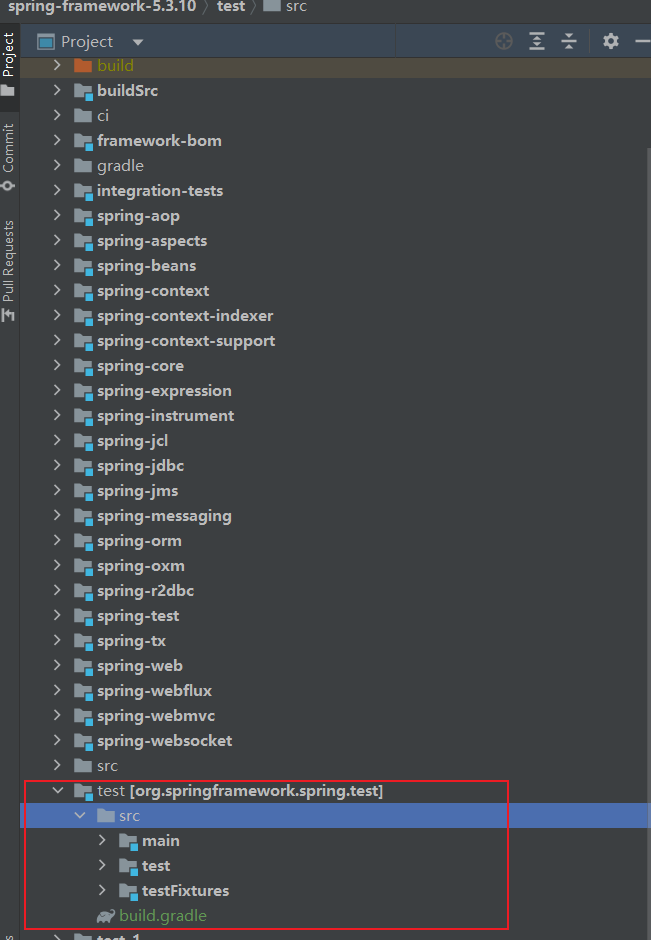Viewport: 651px width, 940px height.
Task: Click the Project side tab
Action: coord(9,62)
